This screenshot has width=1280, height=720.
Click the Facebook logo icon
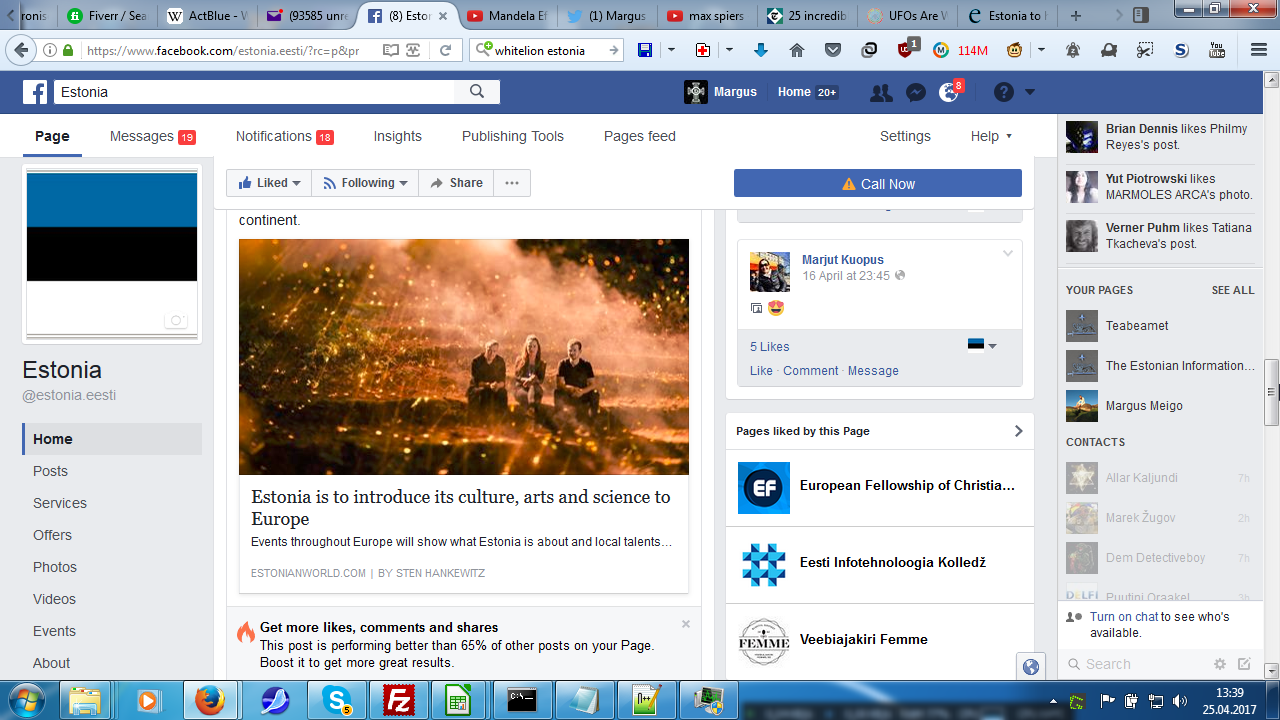coord(35,92)
